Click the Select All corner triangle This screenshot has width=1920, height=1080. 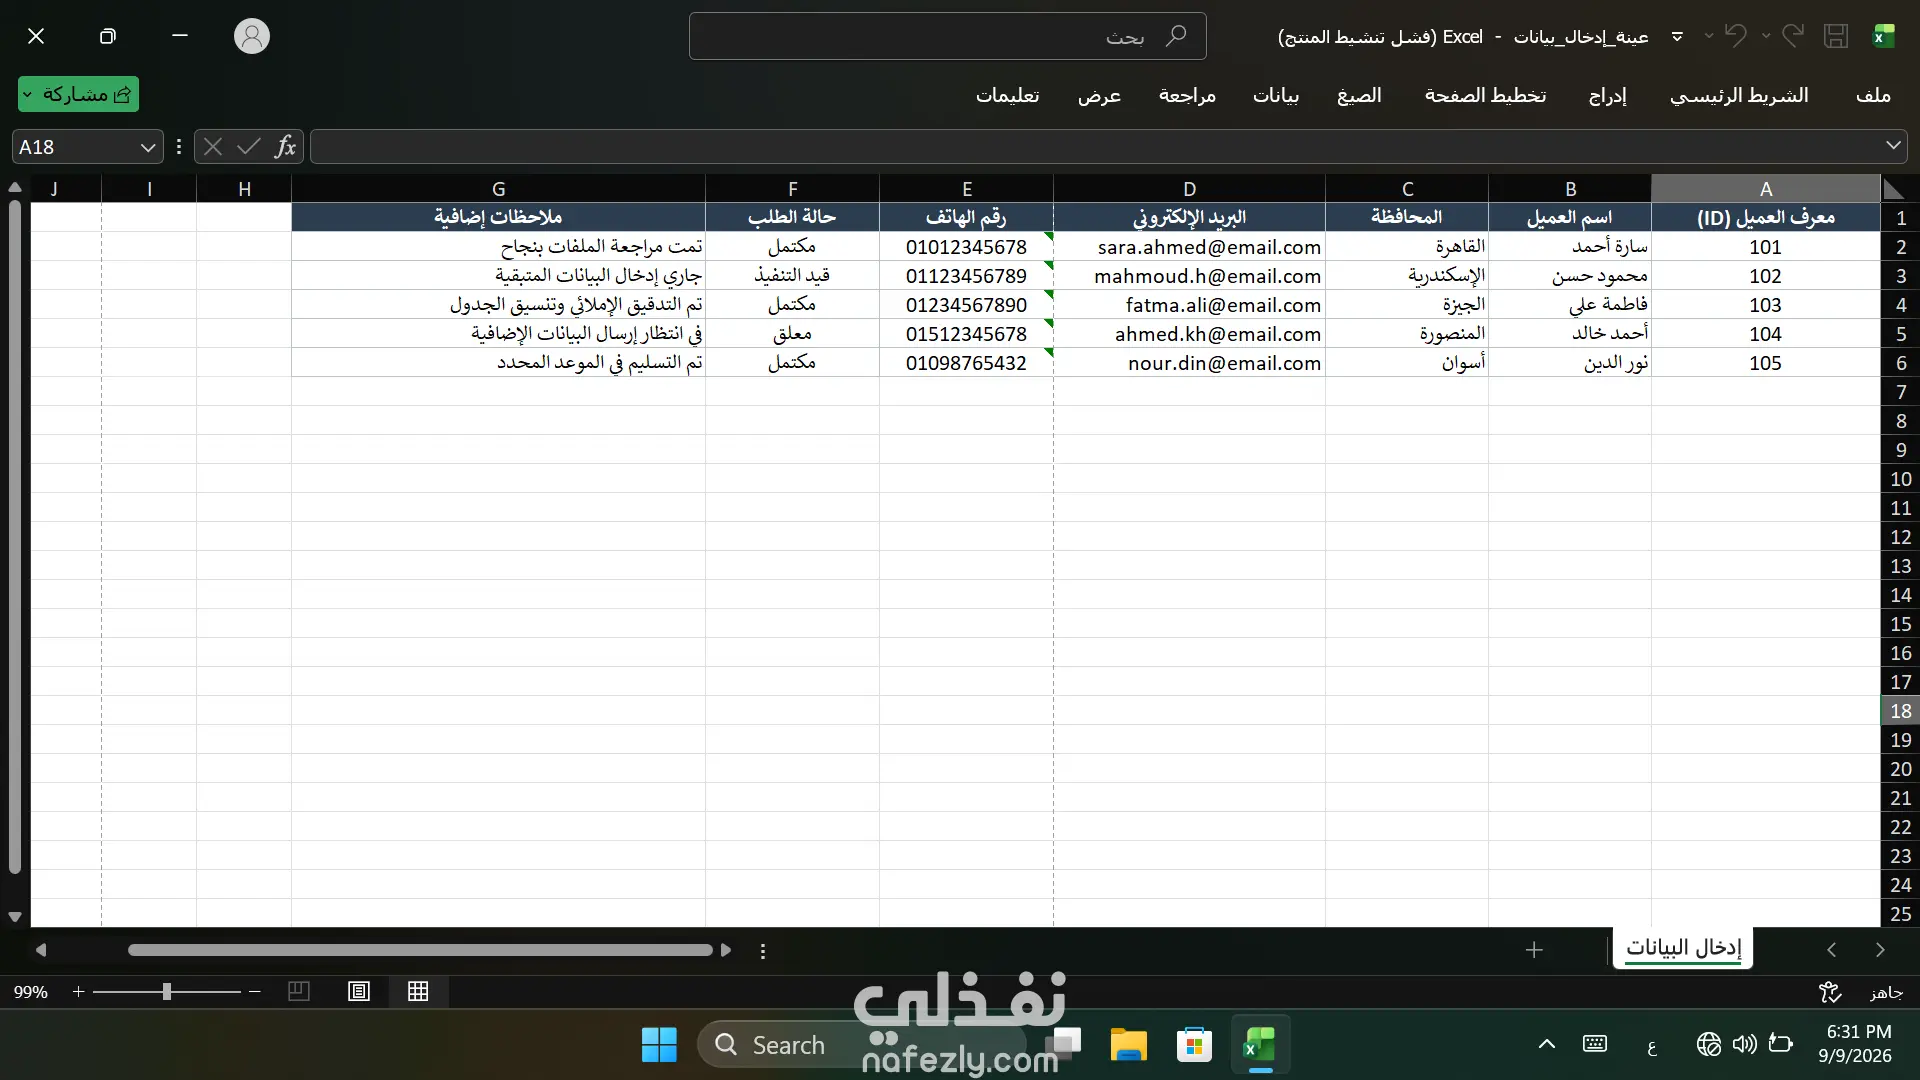1894,189
